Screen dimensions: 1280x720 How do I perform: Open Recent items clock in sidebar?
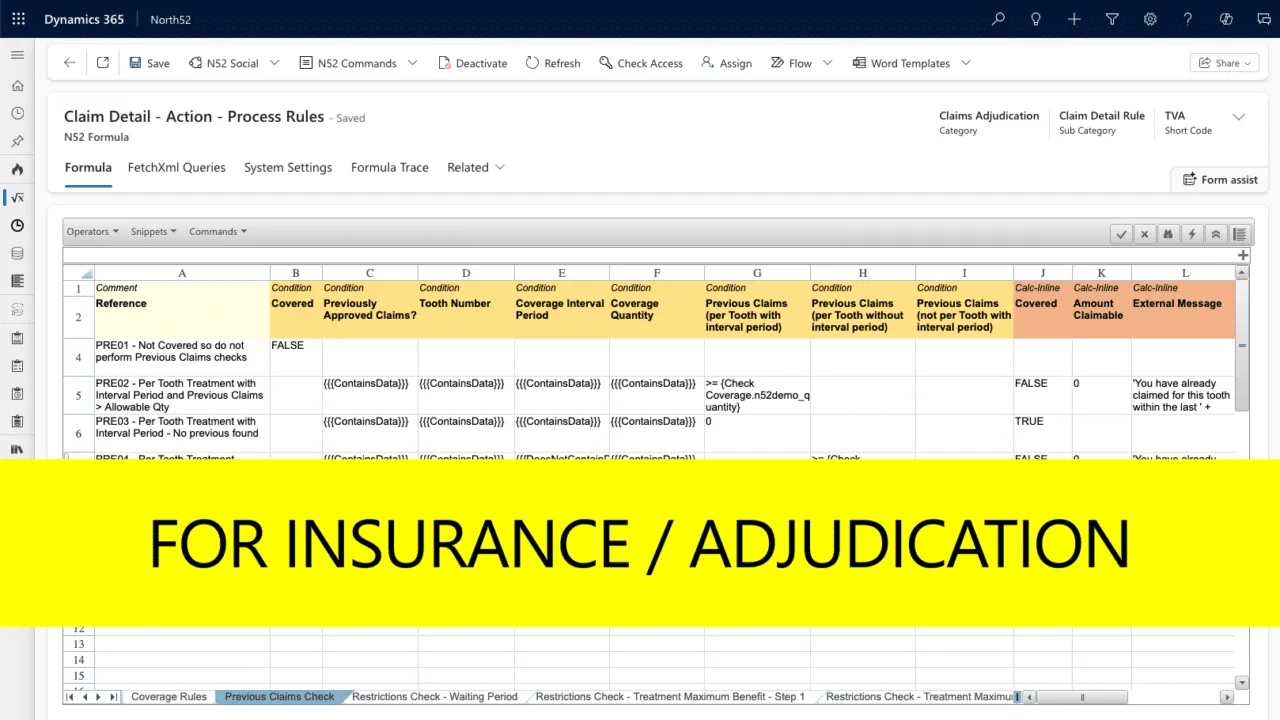(17, 114)
